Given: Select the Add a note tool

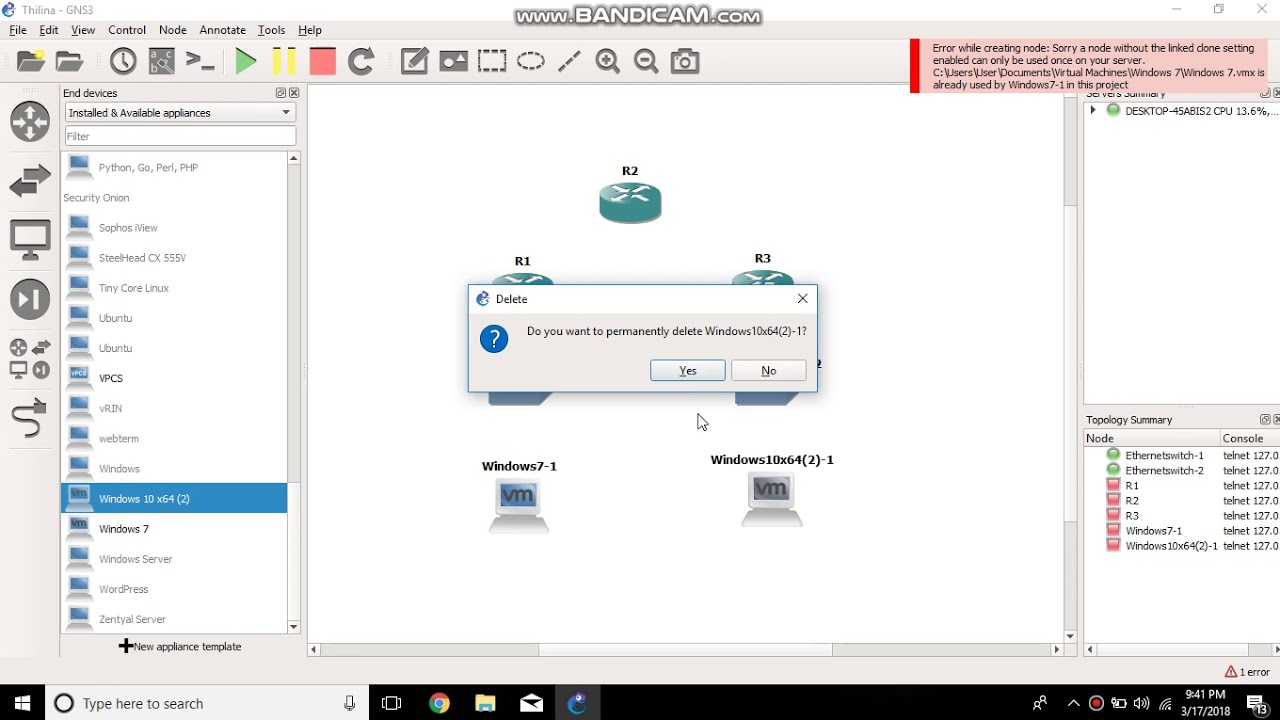Looking at the screenshot, I should click(415, 62).
